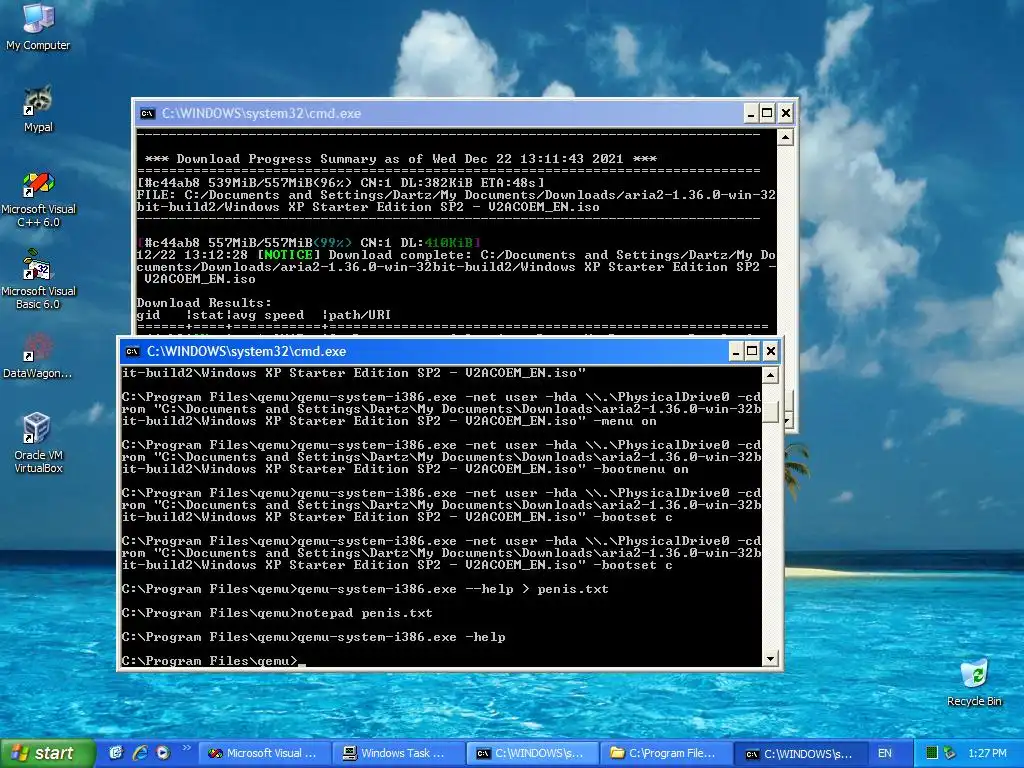Click the front cmd.exe window title bar text
This screenshot has width=1024, height=768.
pyautogui.click(x=246, y=351)
